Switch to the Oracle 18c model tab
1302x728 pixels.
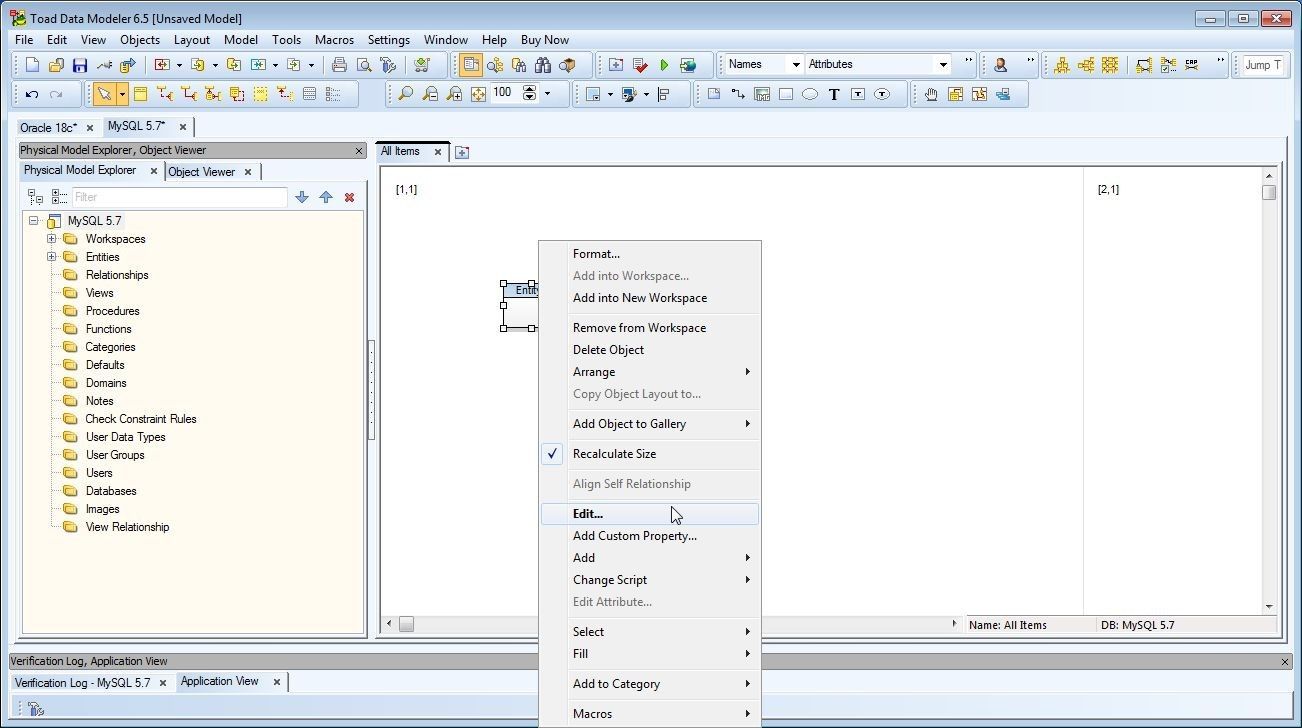tap(48, 128)
